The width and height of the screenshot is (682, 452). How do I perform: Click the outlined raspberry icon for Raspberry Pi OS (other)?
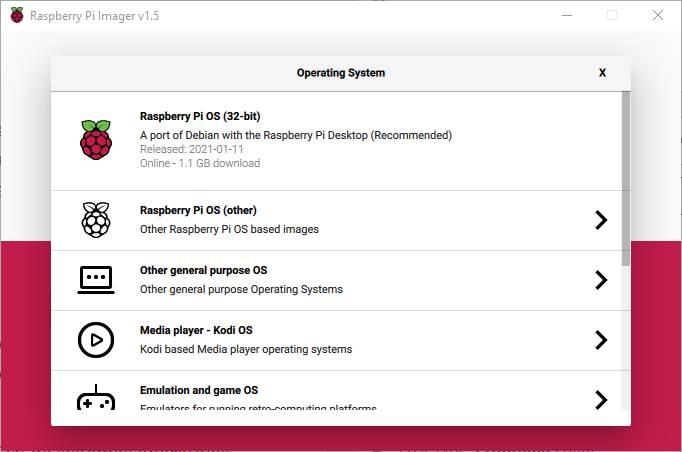[96, 220]
